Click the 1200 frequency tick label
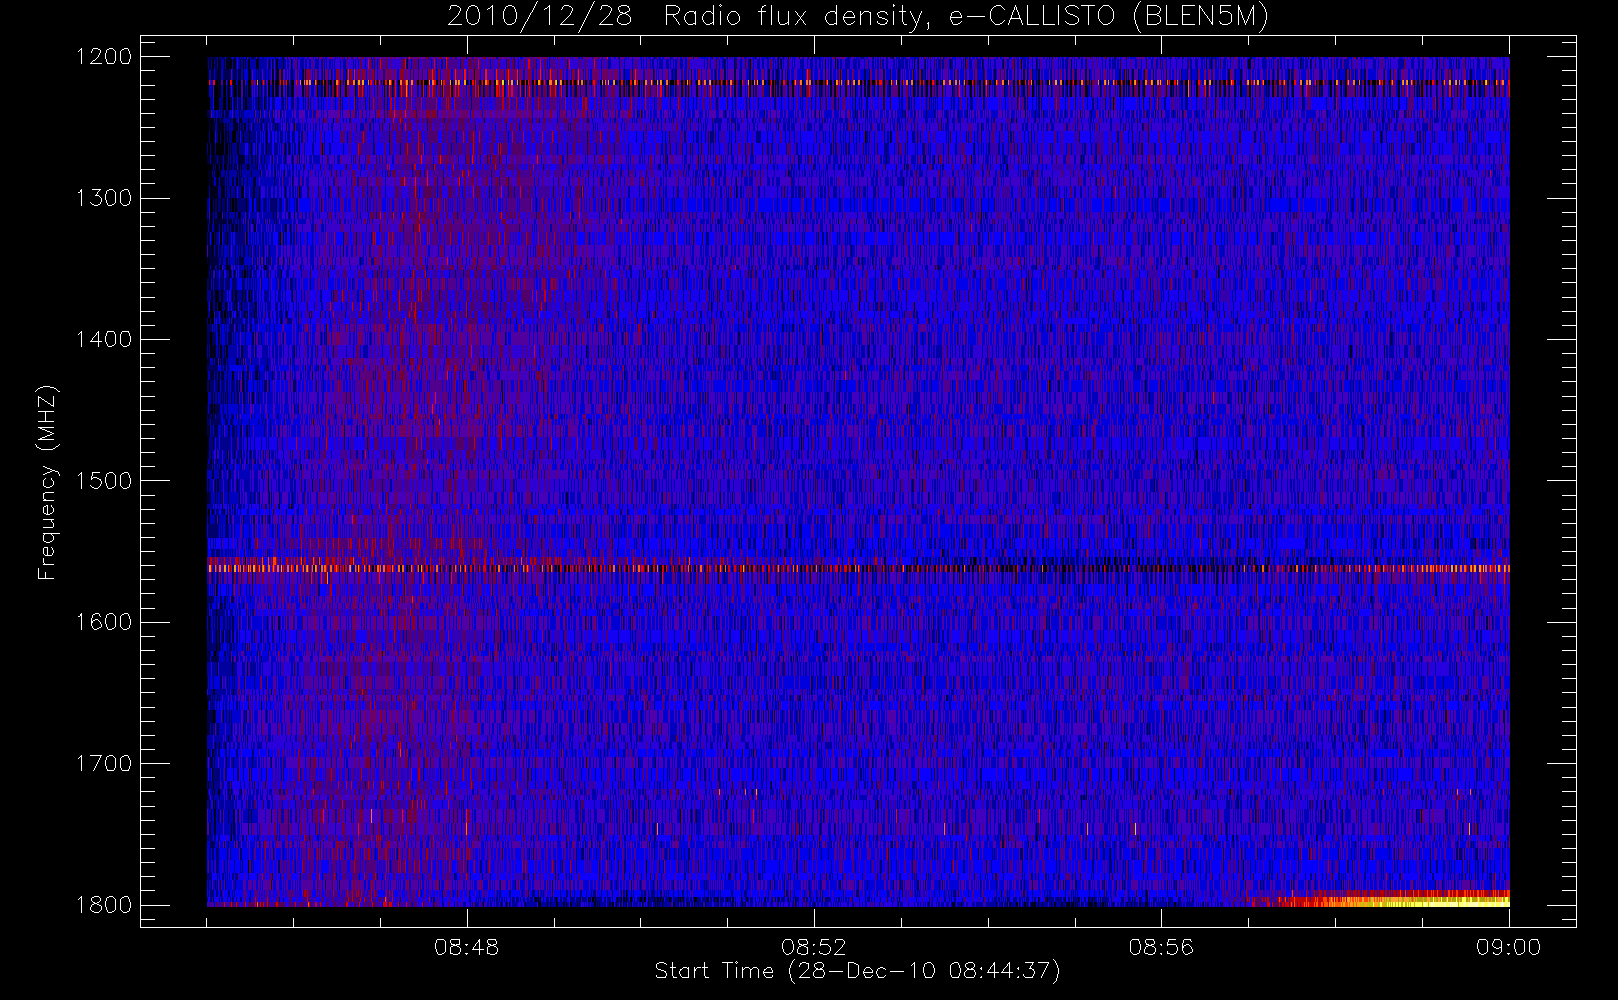This screenshot has width=1618, height=1000. pyautogui.click(x=104, y=57)
